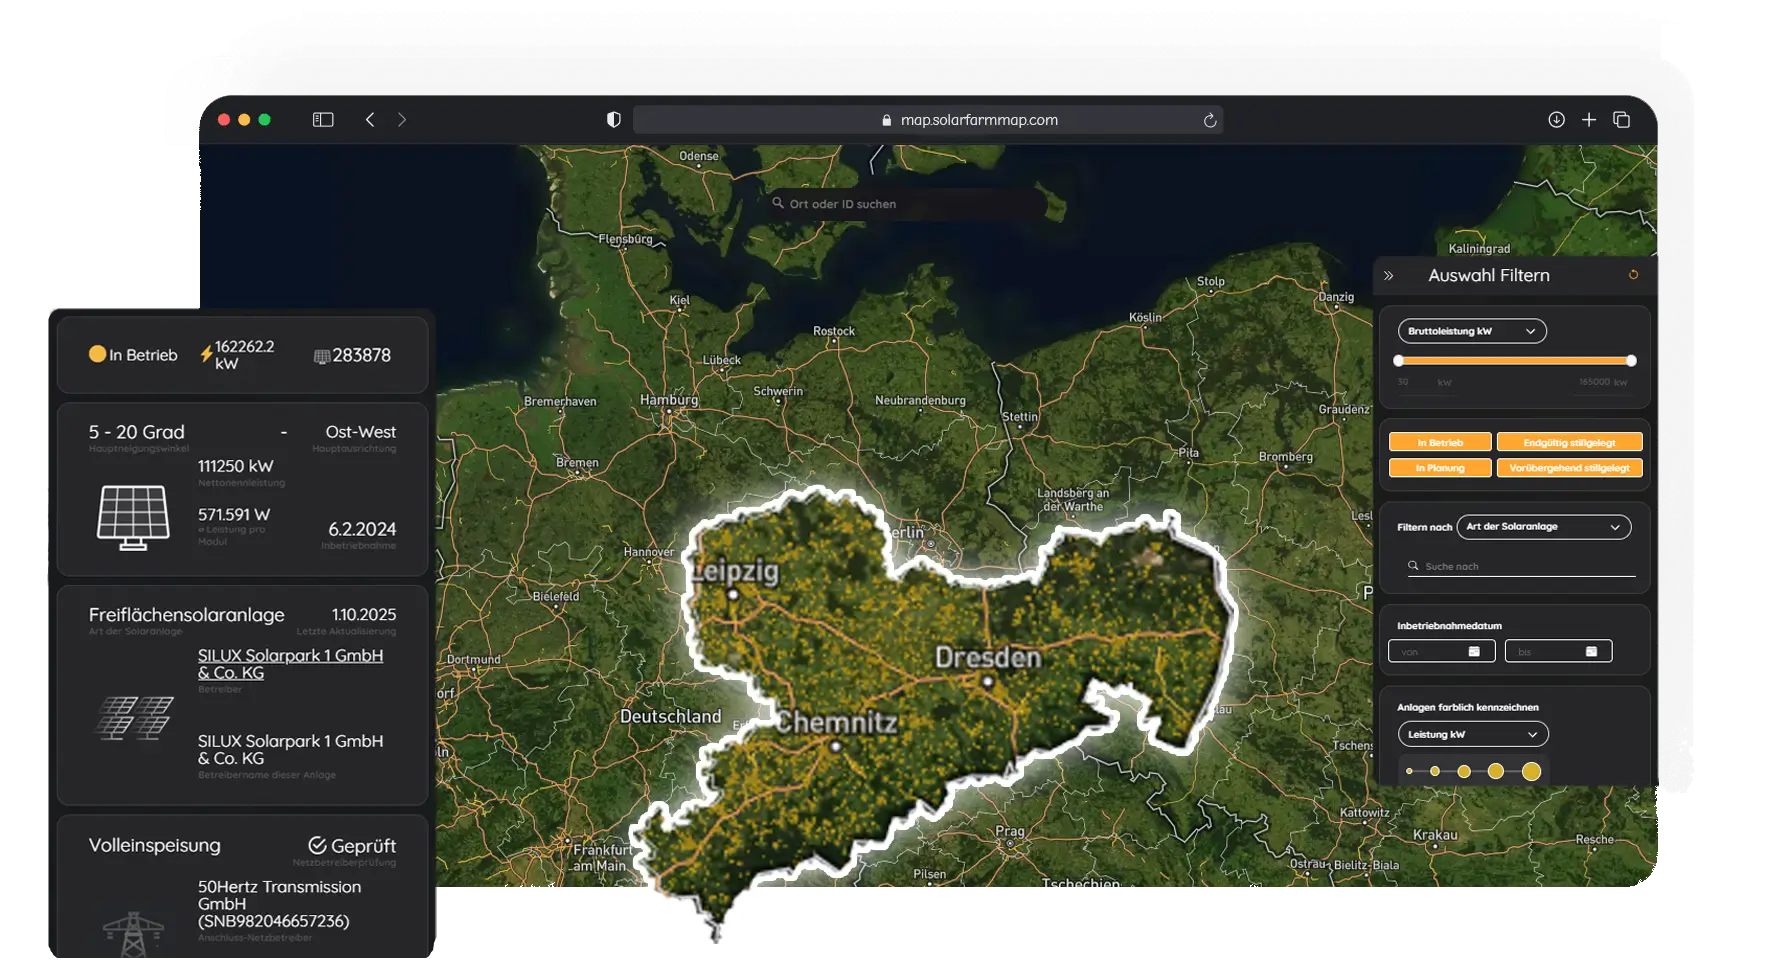The image size is (1775, 976).
Task: Disable the In Planung status filter
Action: coord(1438,467)
